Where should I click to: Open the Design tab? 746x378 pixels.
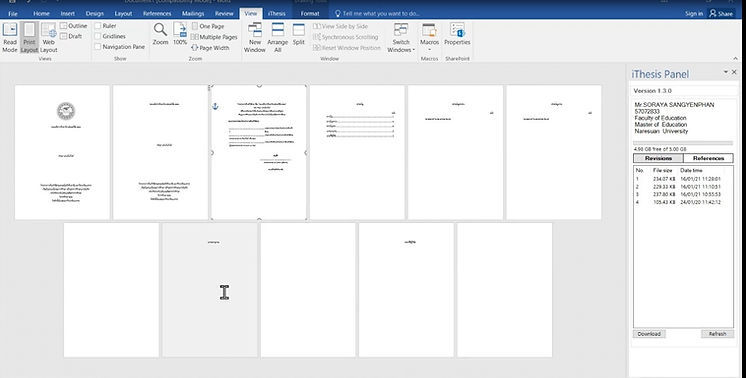pos(95,13)
